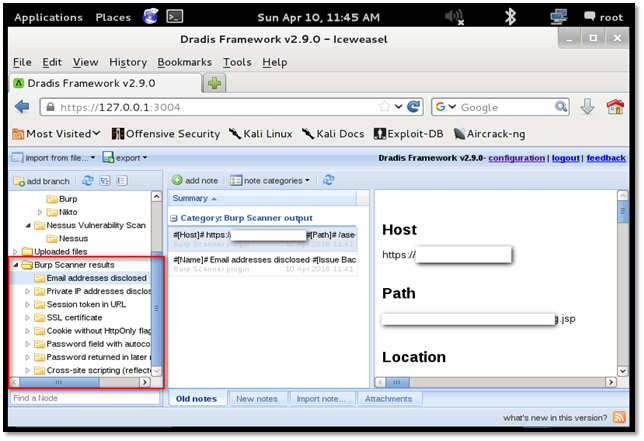
Task: Click the logout link
Action: coord(565,158)
